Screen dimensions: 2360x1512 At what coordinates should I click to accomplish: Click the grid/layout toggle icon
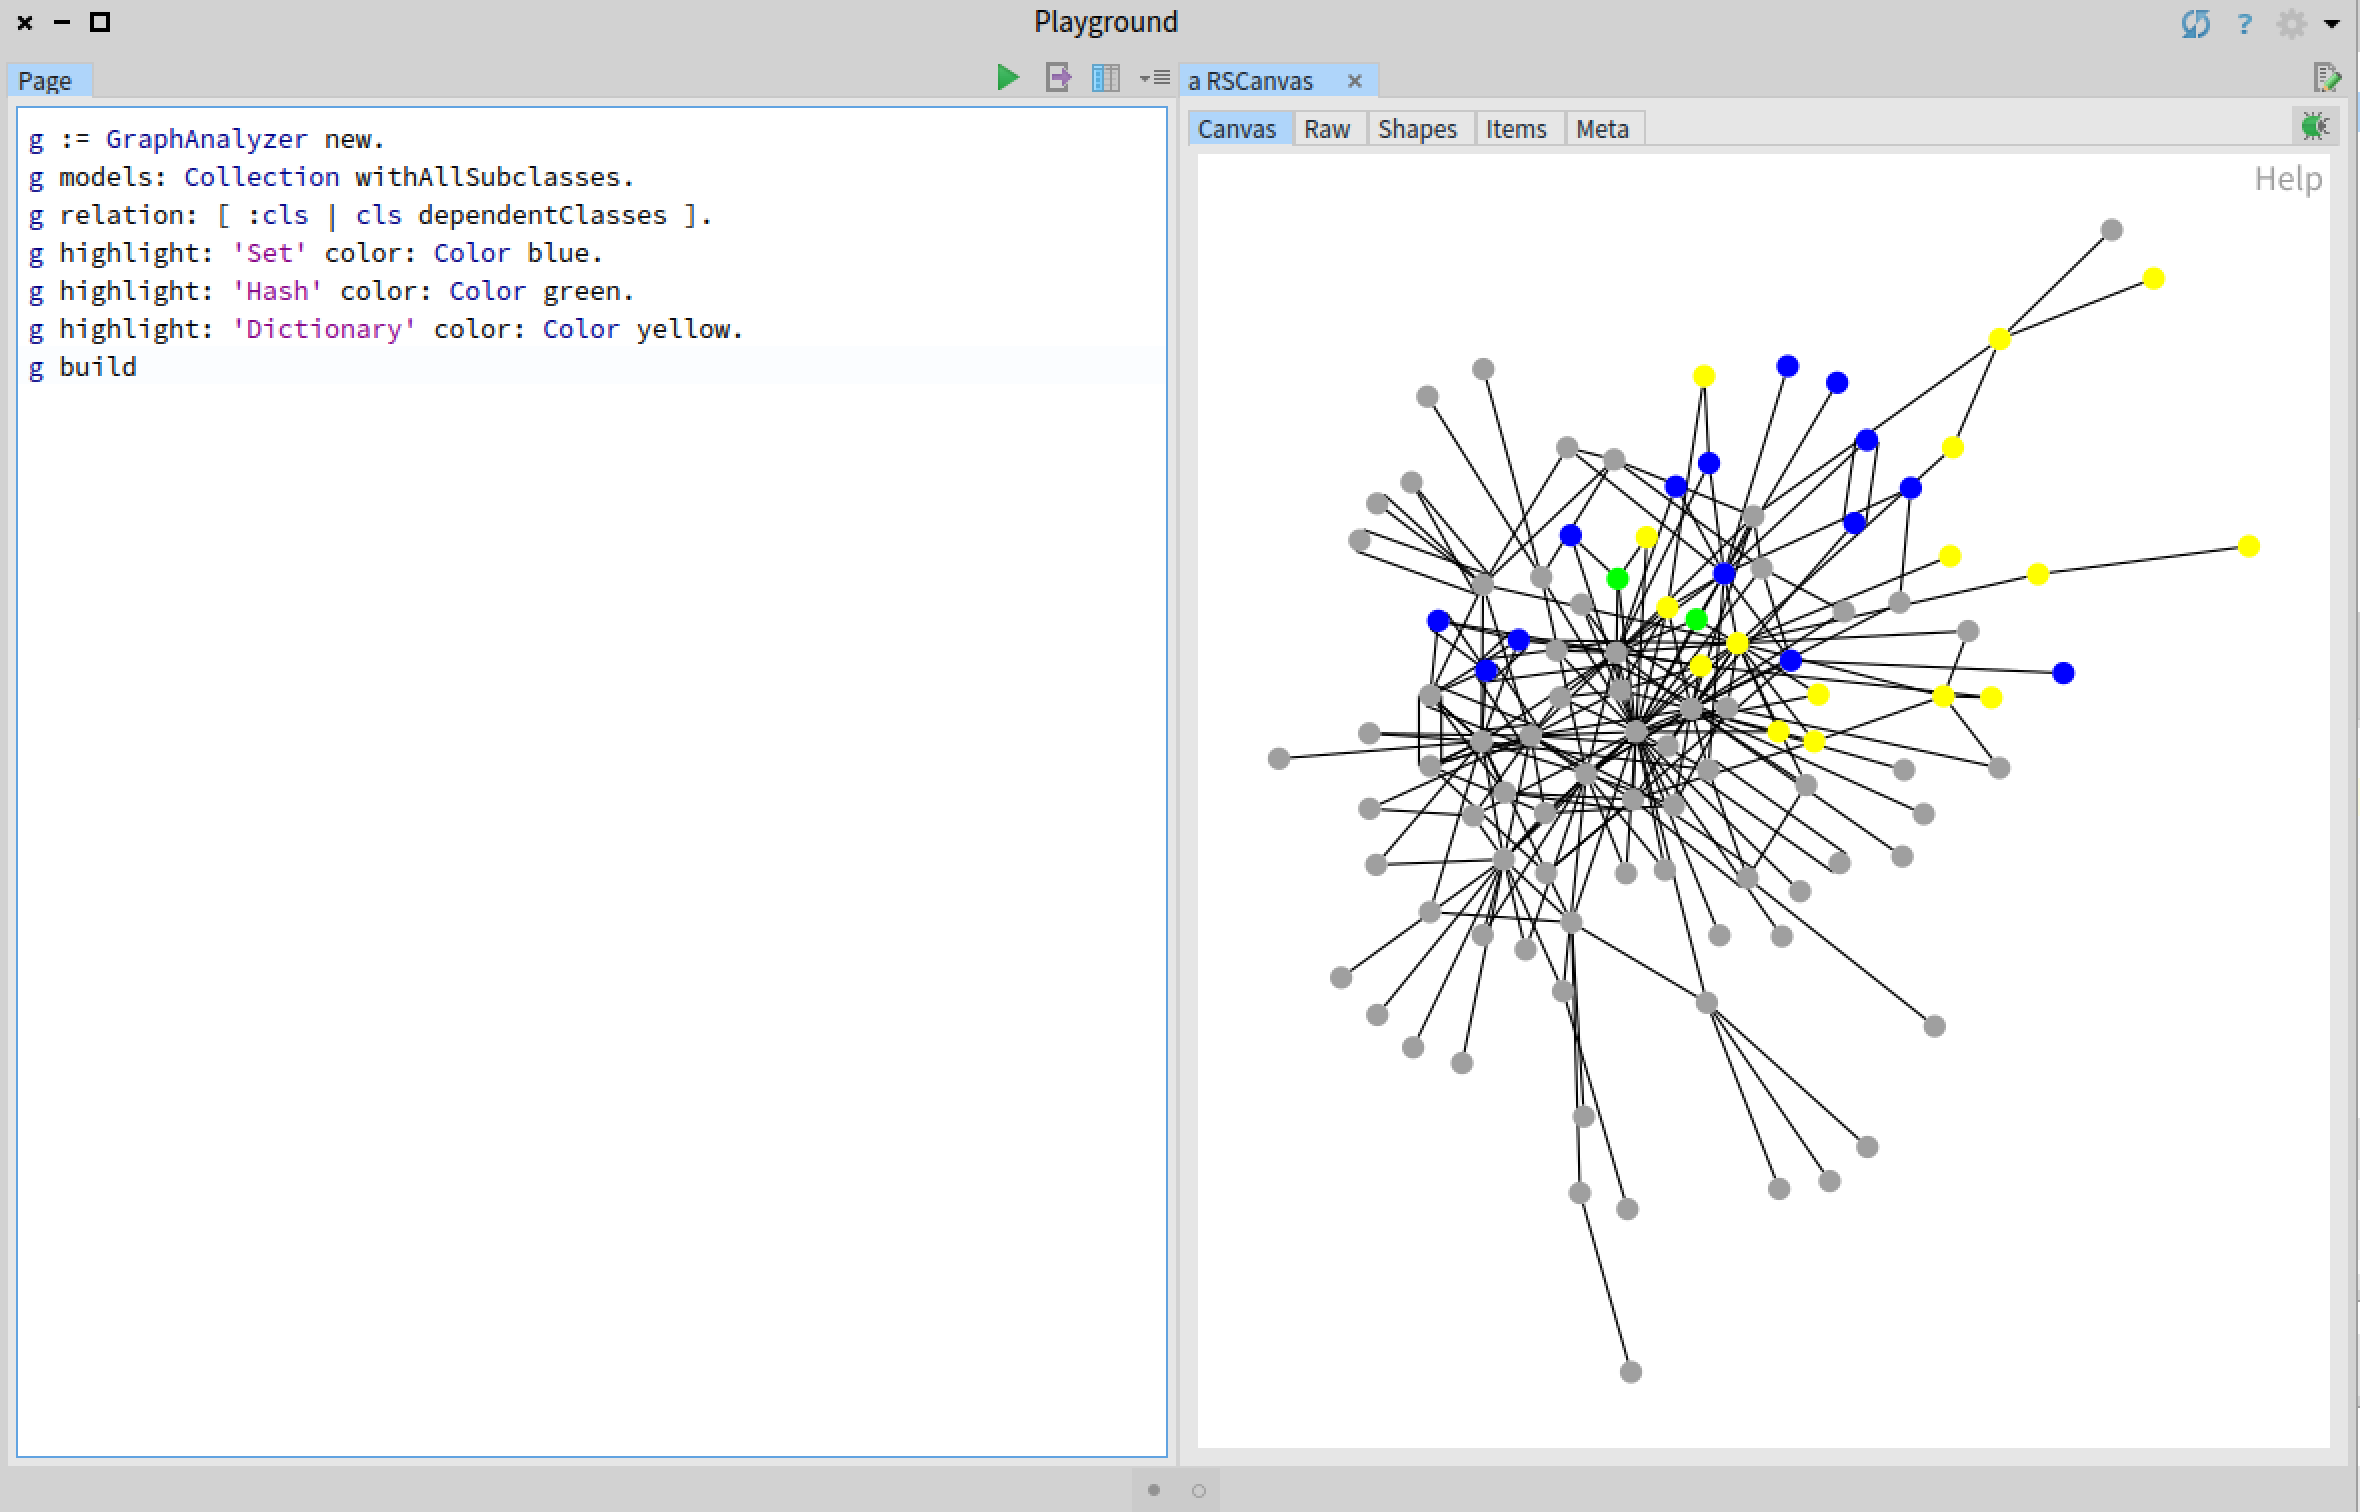(1103, 79)
